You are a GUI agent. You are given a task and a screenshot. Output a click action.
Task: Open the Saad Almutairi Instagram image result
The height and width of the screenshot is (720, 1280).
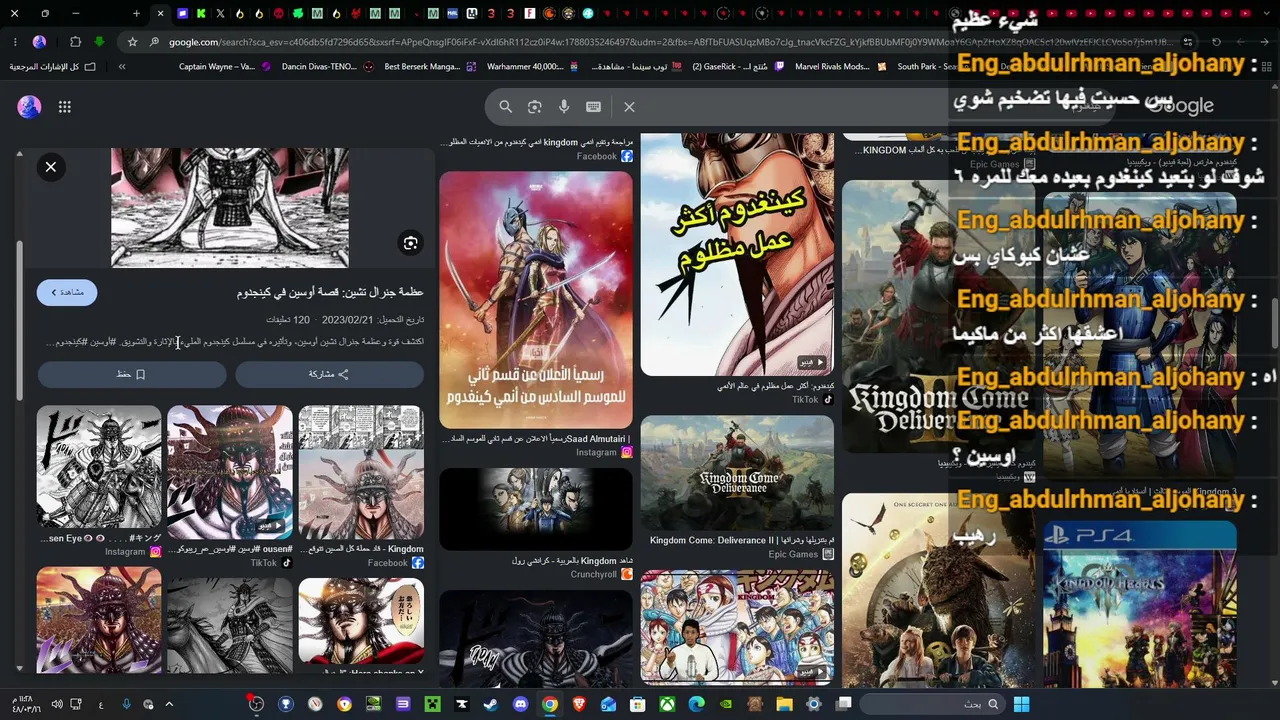click(x=536, y=300)
